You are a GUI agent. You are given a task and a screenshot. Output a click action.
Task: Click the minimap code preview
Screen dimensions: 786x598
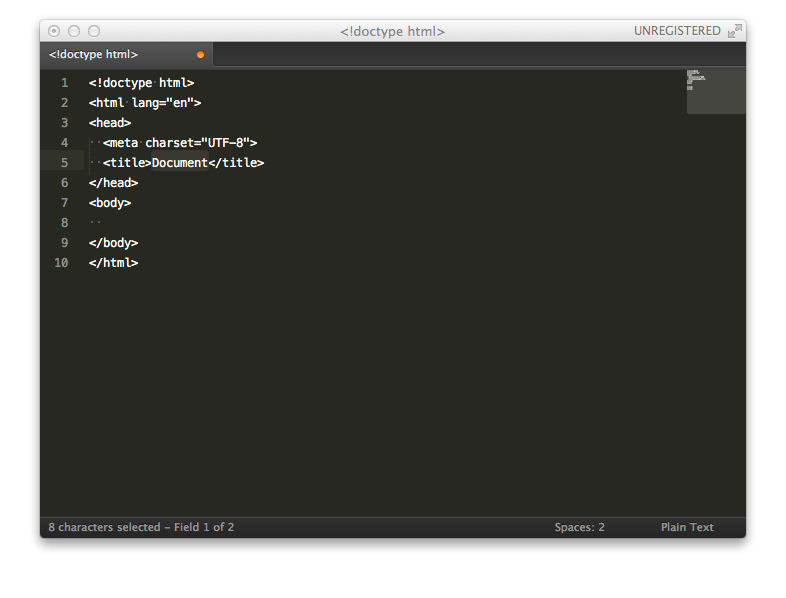pyautogui.click(x=715, y=92)
